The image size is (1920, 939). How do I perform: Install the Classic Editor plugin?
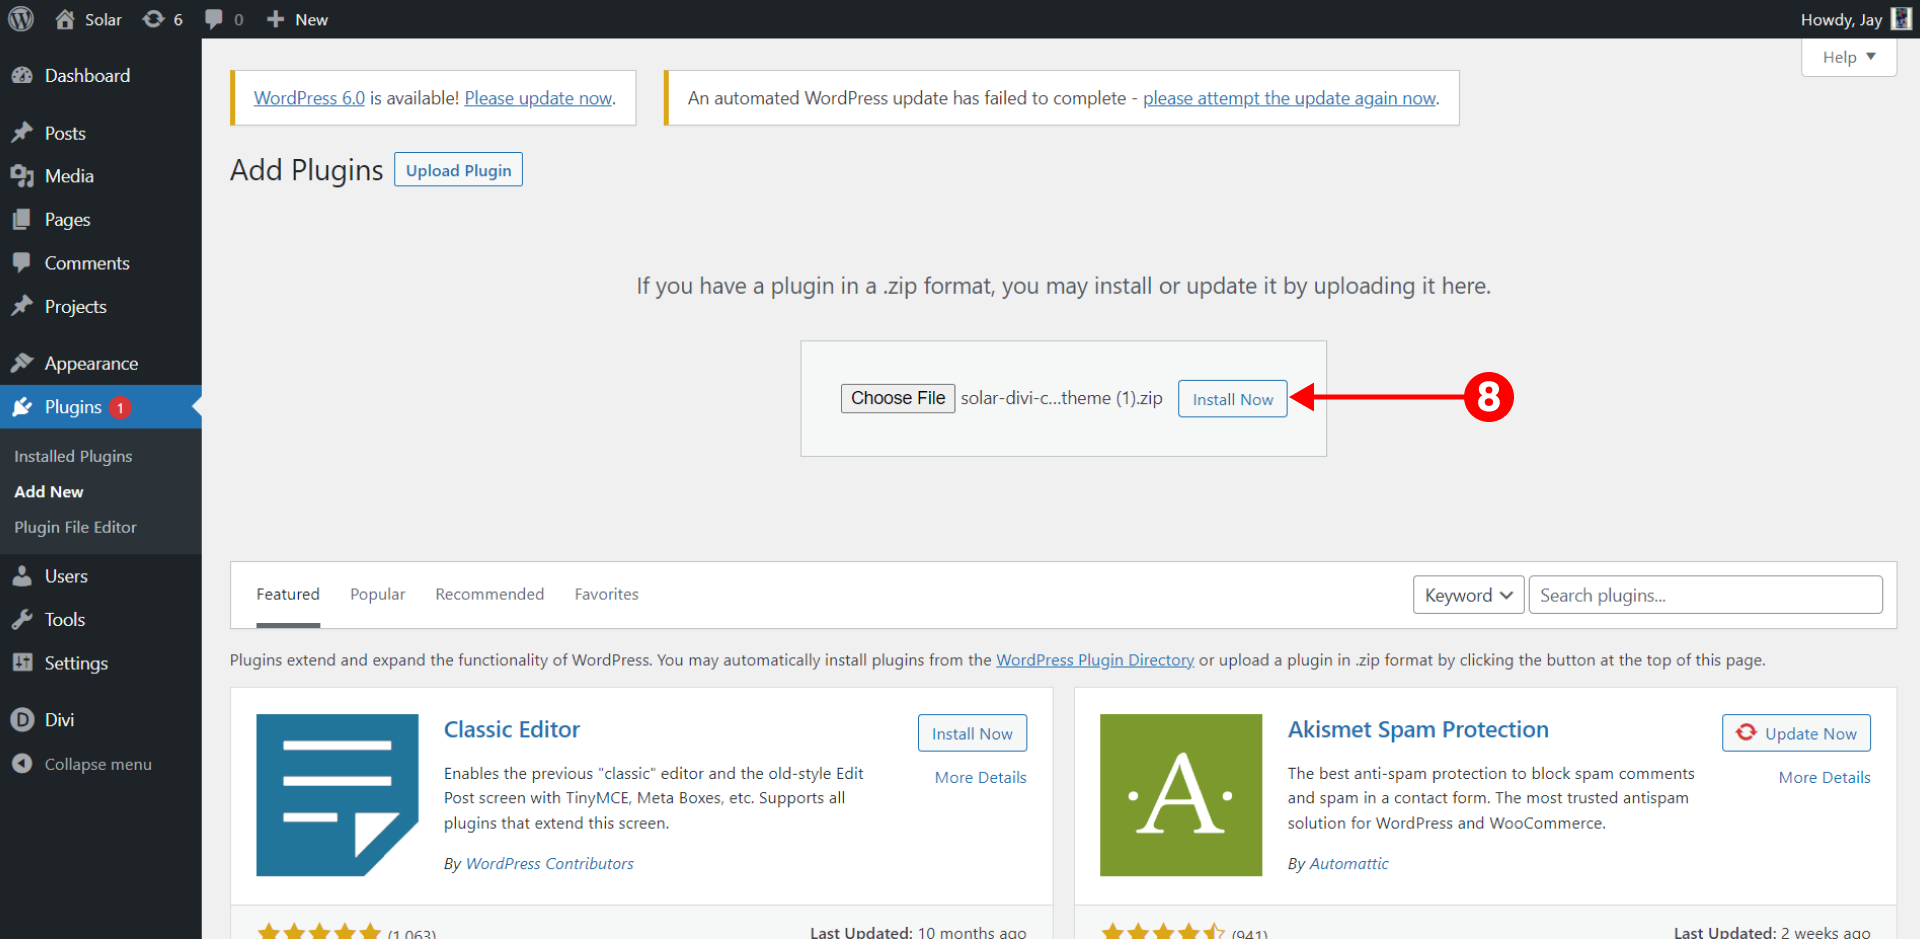pos(972,733)
